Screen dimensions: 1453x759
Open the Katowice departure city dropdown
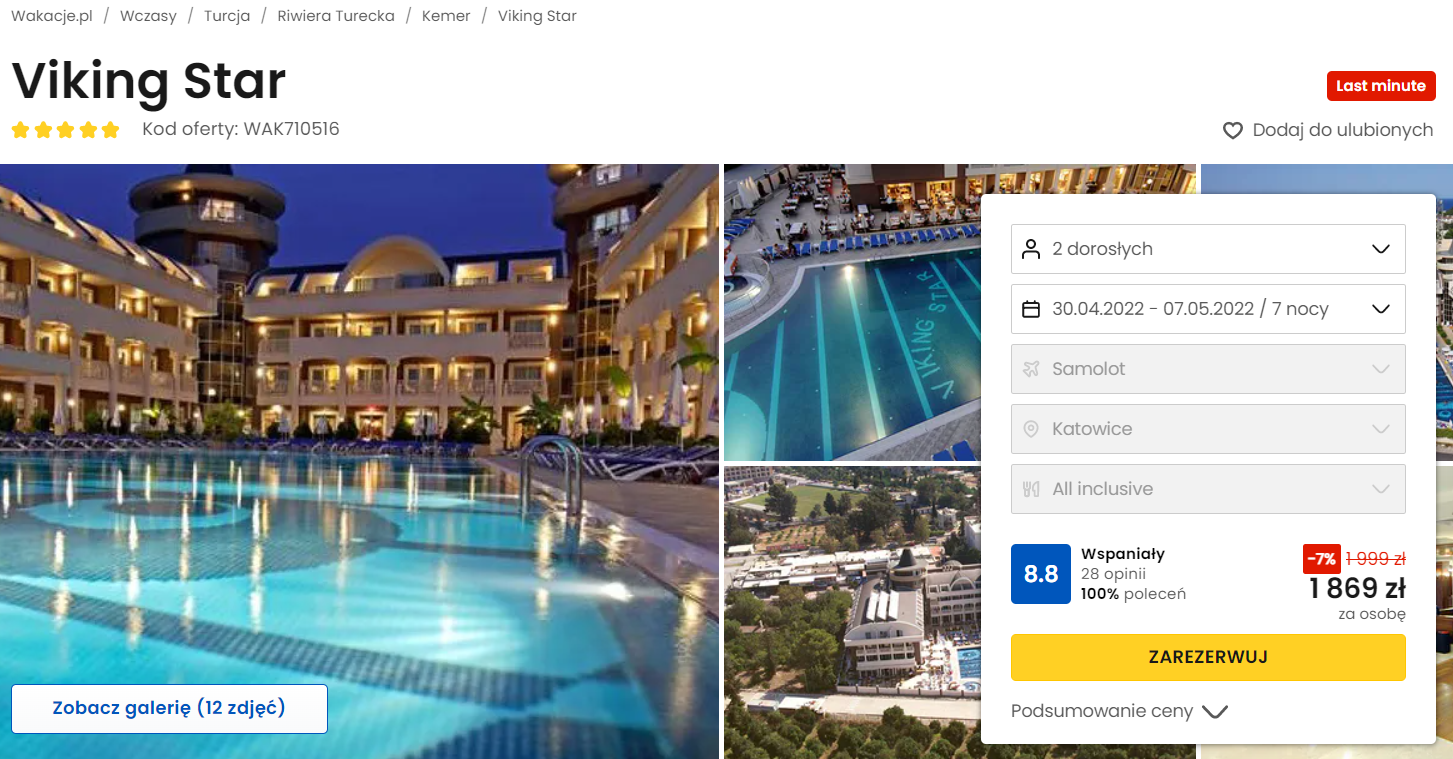tap(1208, 429)
